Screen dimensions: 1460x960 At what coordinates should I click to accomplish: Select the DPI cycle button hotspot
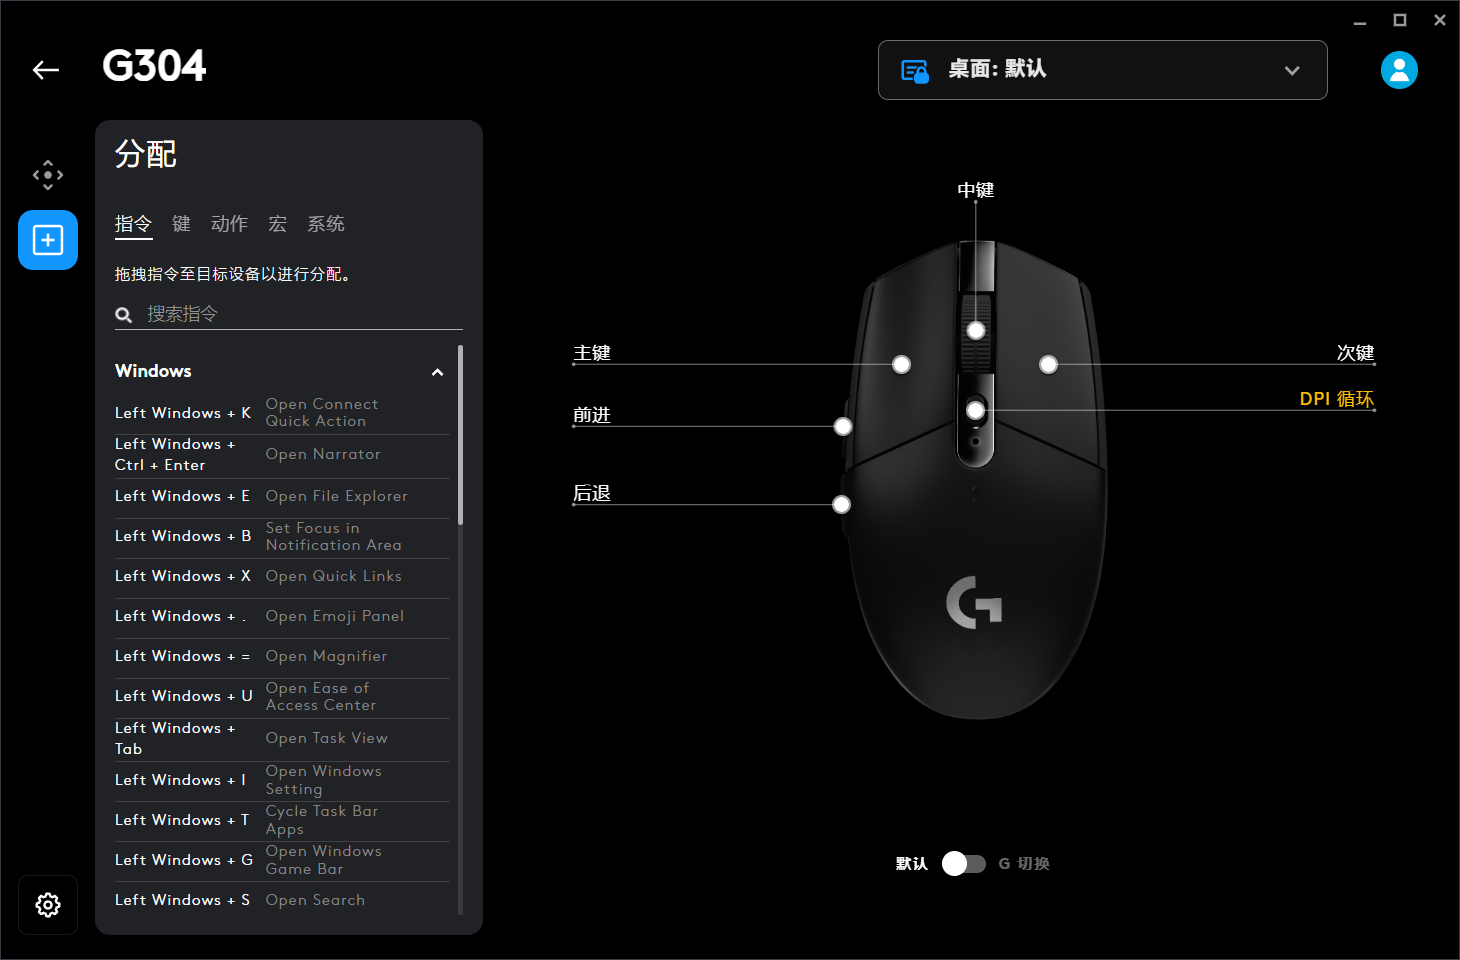click(x=976, y=410)
